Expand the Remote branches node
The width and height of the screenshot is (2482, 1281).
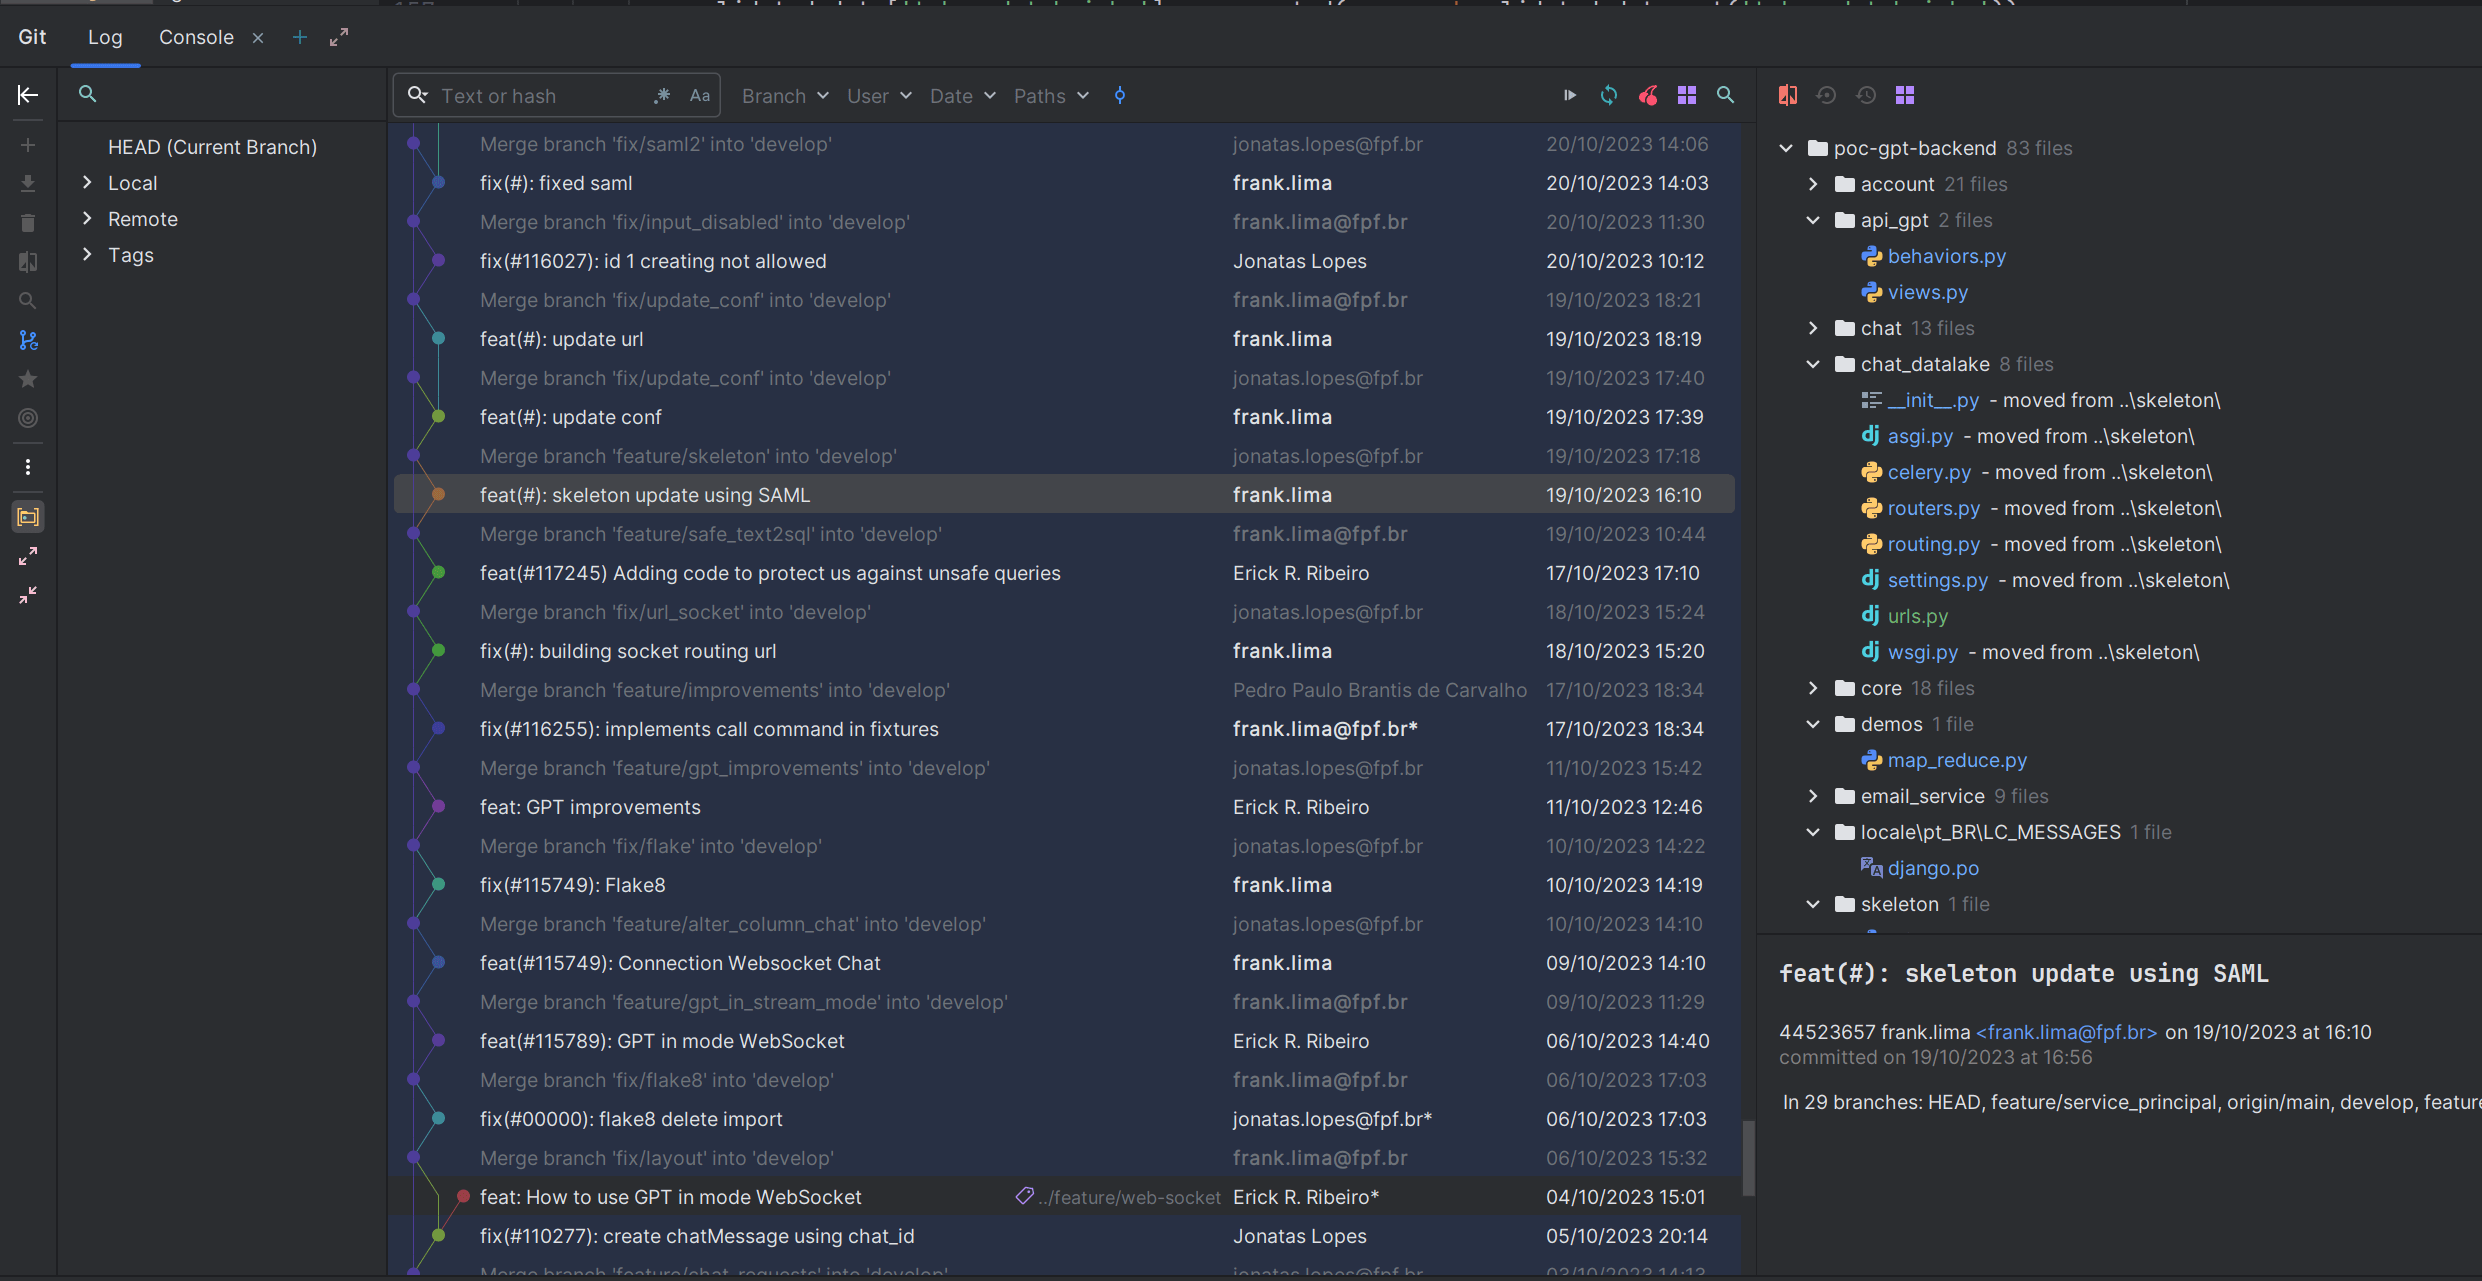[x=87, y=219]
